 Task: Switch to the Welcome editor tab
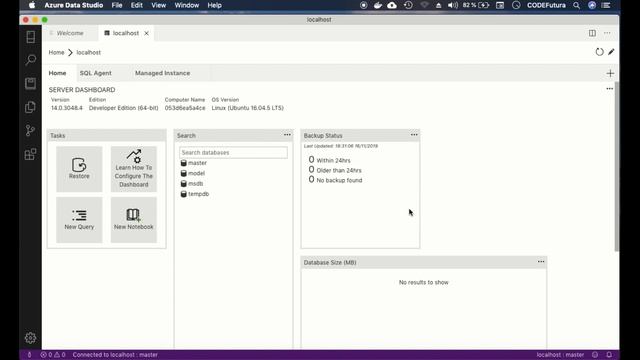(70, 33)
